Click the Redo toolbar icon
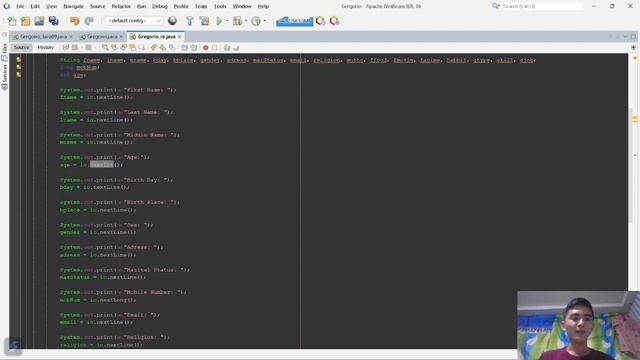 [89, 21]
